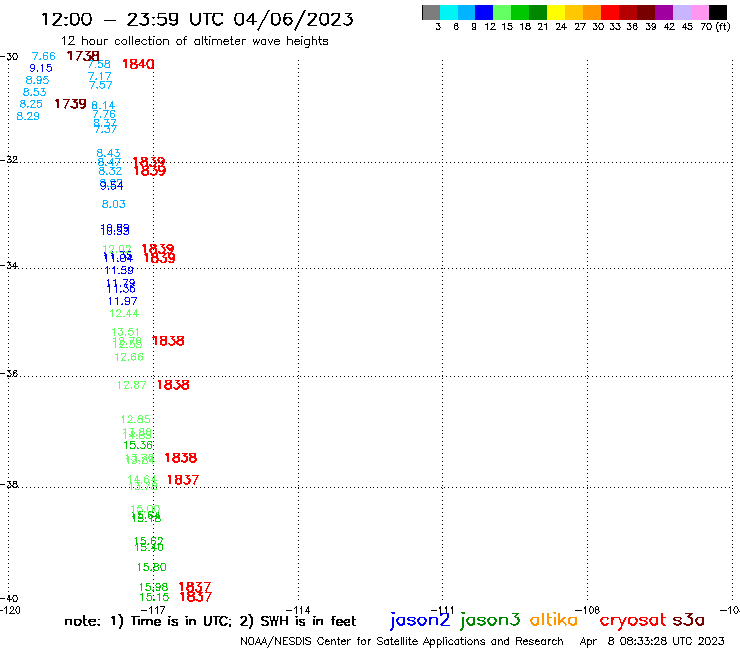Click the wave height value '15.36'
Viewport: 740px width, 650px height.
pos(138,445)
